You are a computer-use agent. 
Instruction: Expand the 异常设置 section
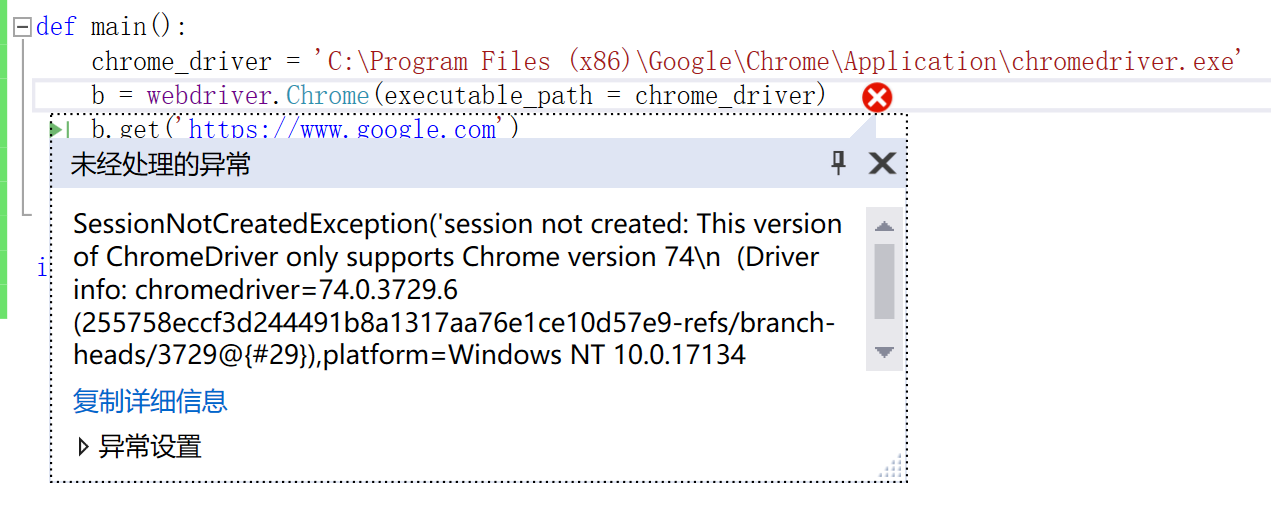point(84,447)
